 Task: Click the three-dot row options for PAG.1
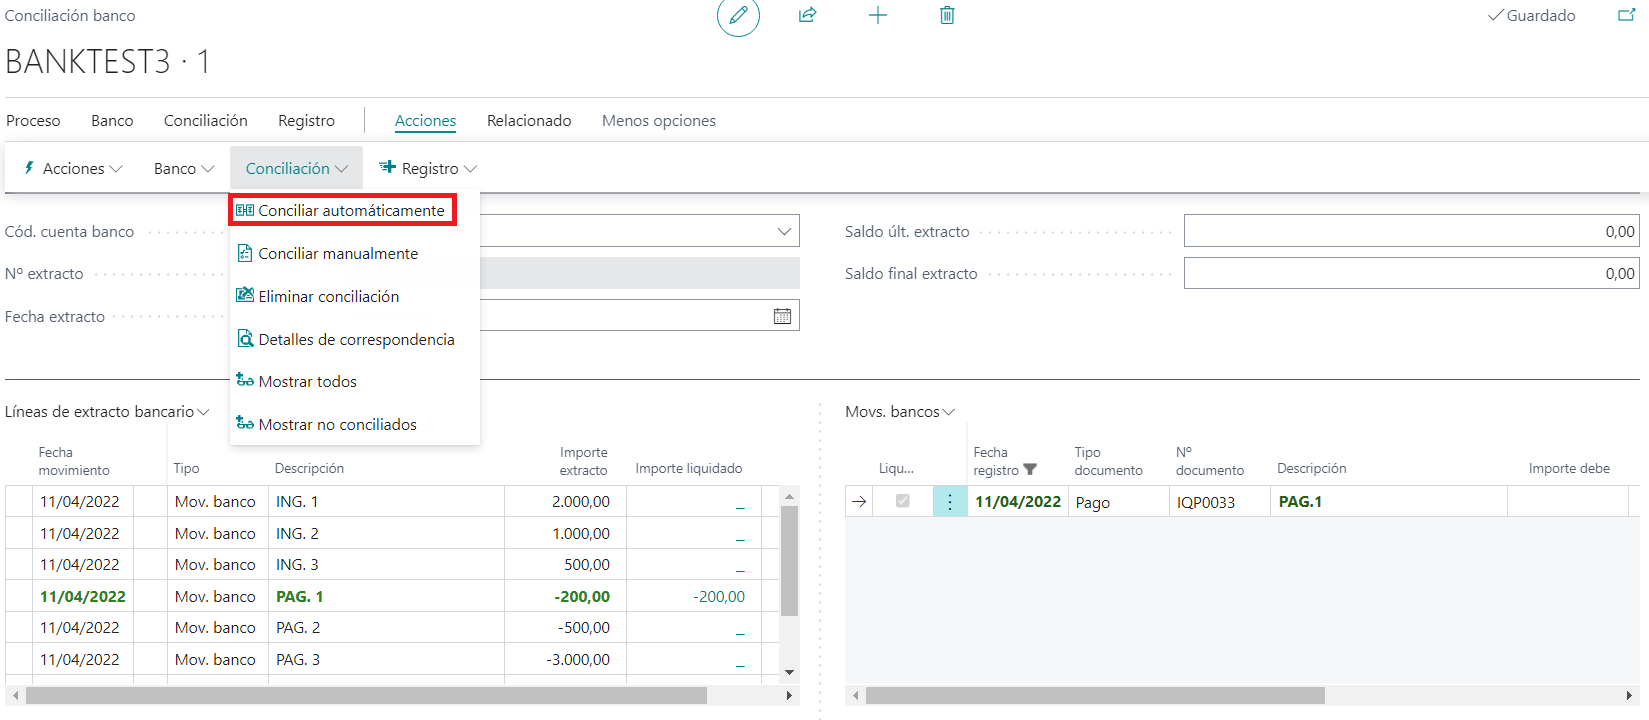coord(949,502)
